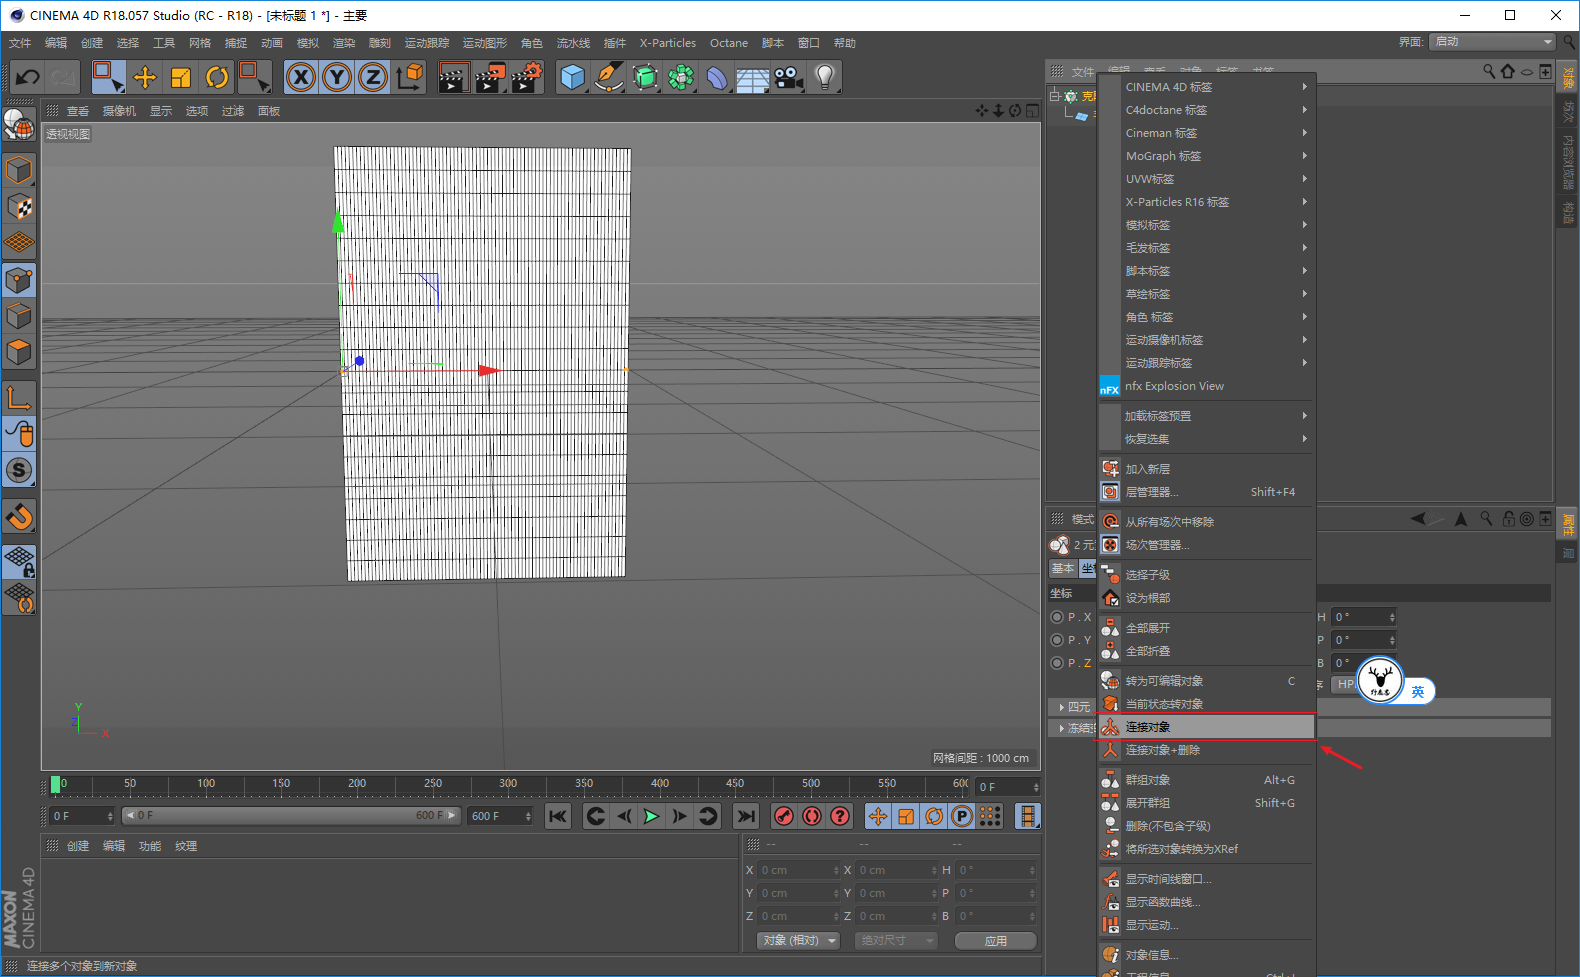
Task: Select the Move tool
Action: point(145,77)
